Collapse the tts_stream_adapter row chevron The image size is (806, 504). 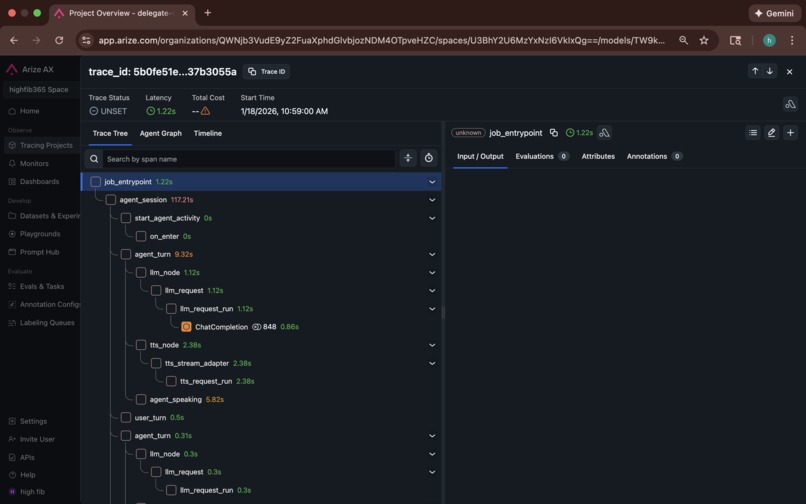click(432, 363)
